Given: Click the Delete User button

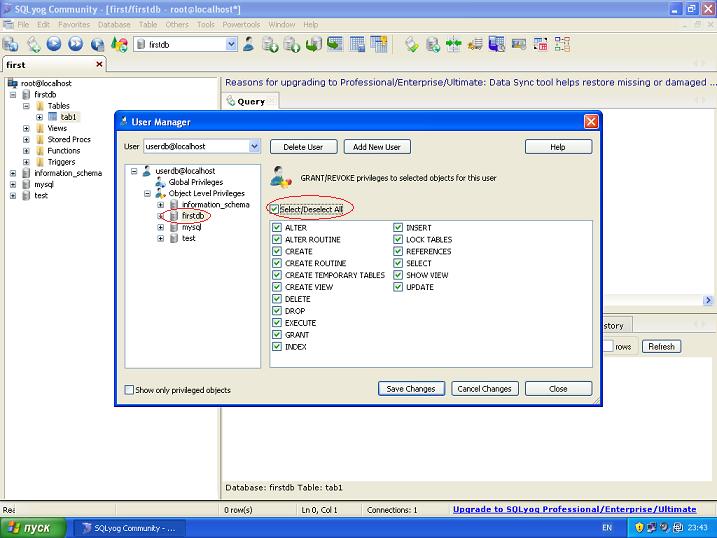Looking at the screenshot, I should coord(303,147).
